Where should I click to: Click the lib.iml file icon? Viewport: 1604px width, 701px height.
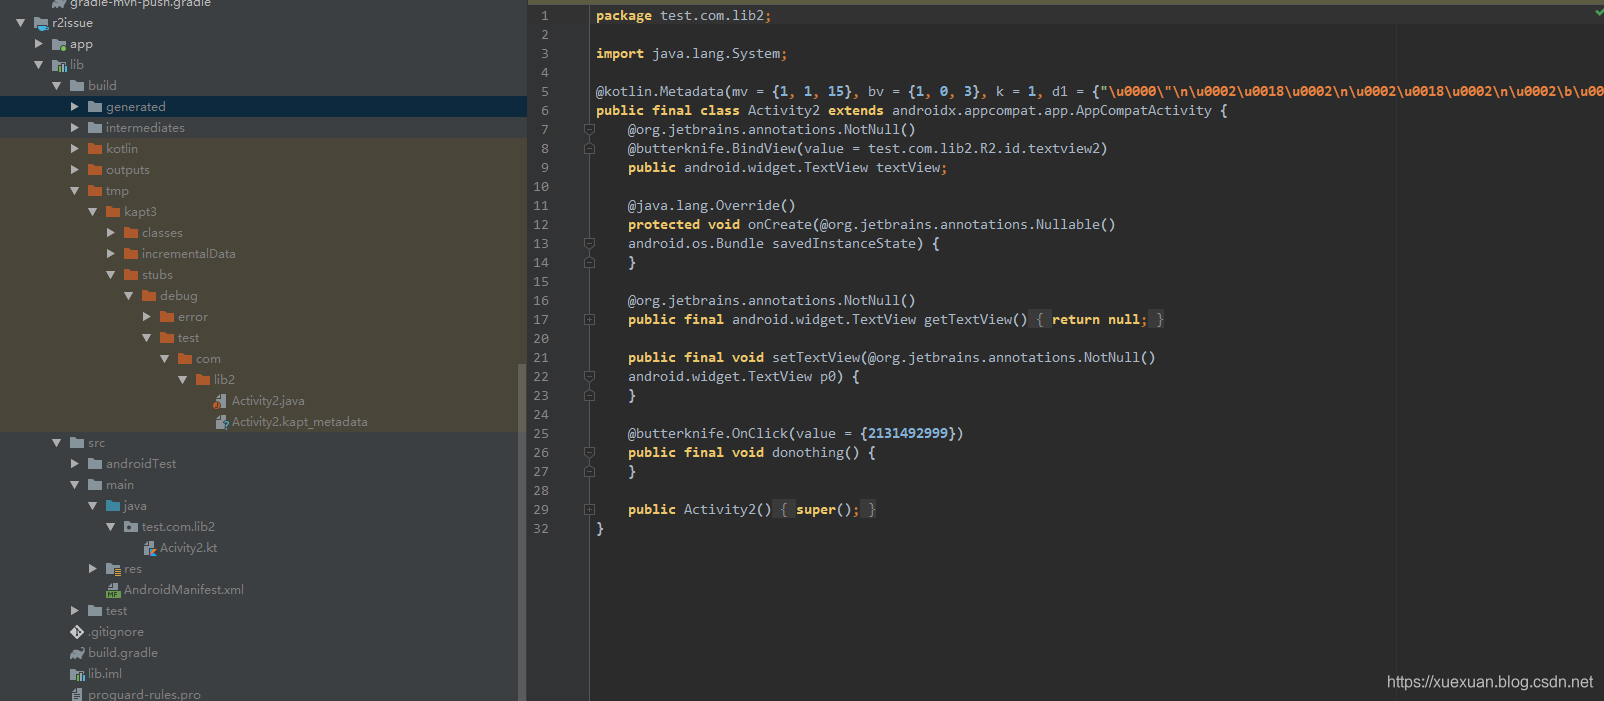[77, 674]
